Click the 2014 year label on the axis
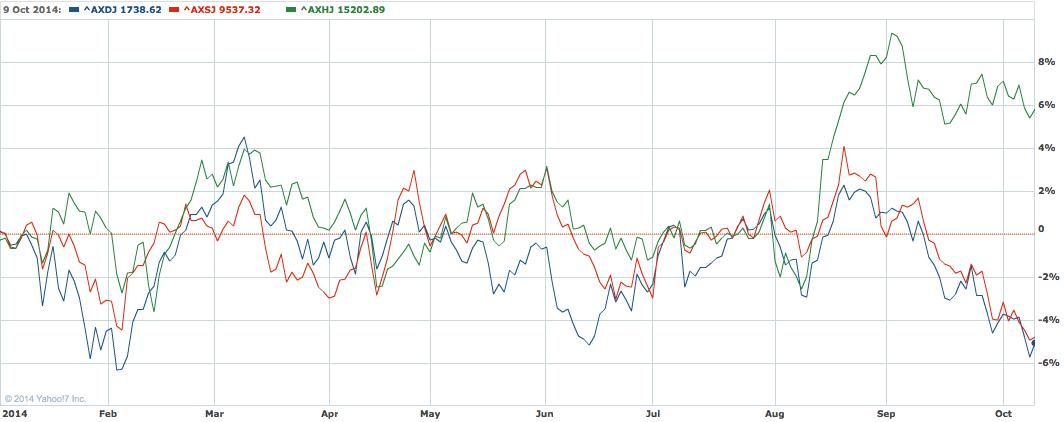This screenshot has height=422, width=1064. pyautogui.click(x=14, y=412)
